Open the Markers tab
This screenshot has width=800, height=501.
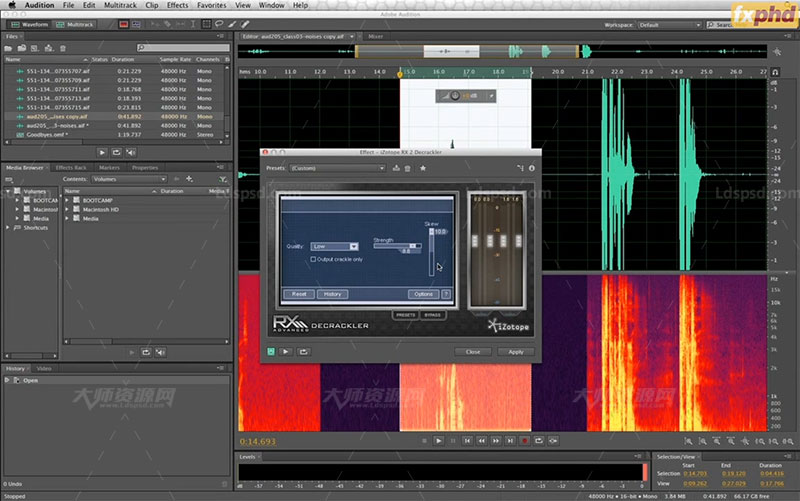[x=109, y=167]
